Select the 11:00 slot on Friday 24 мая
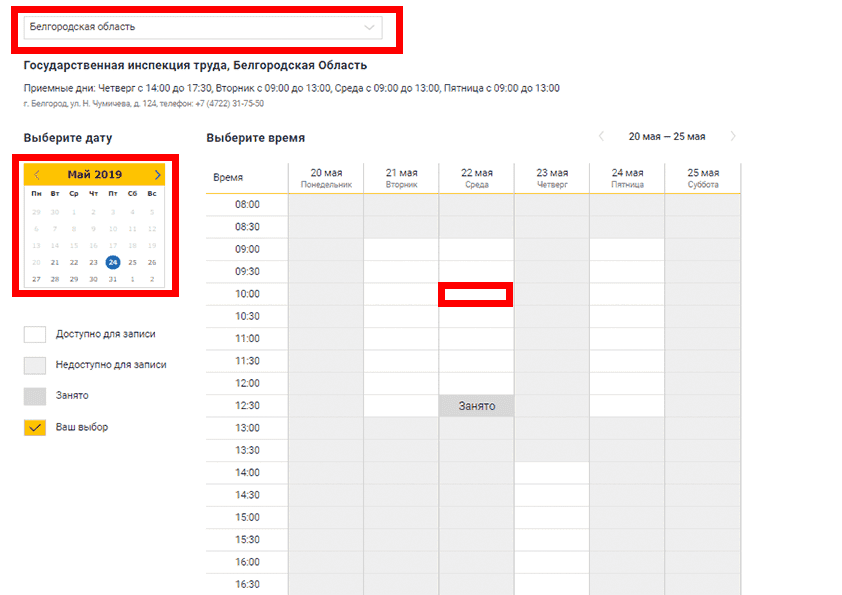Image resolution: width=842 pixels, height=595 pixels. click(626, 339)
